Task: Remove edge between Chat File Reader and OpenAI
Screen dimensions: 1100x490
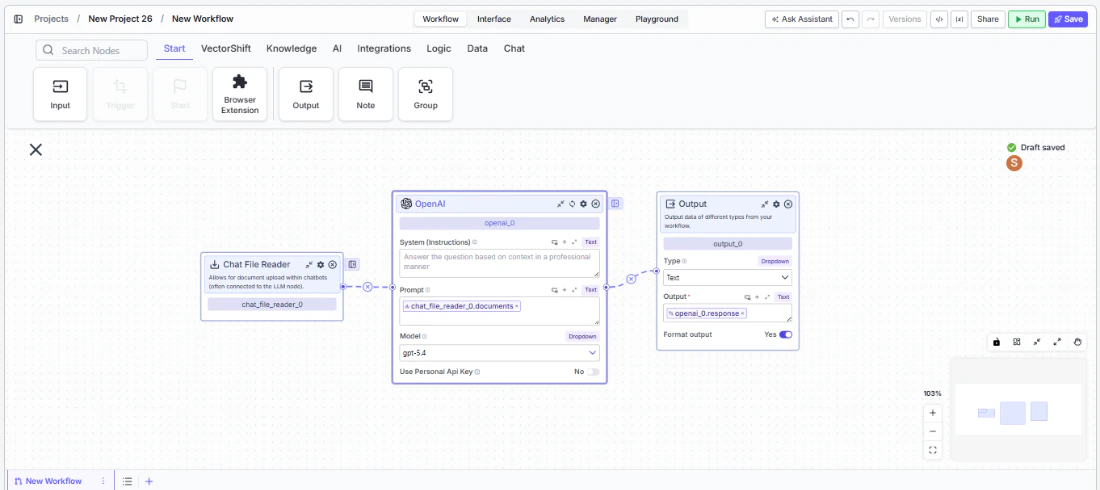Action: [x=367, y=287]
